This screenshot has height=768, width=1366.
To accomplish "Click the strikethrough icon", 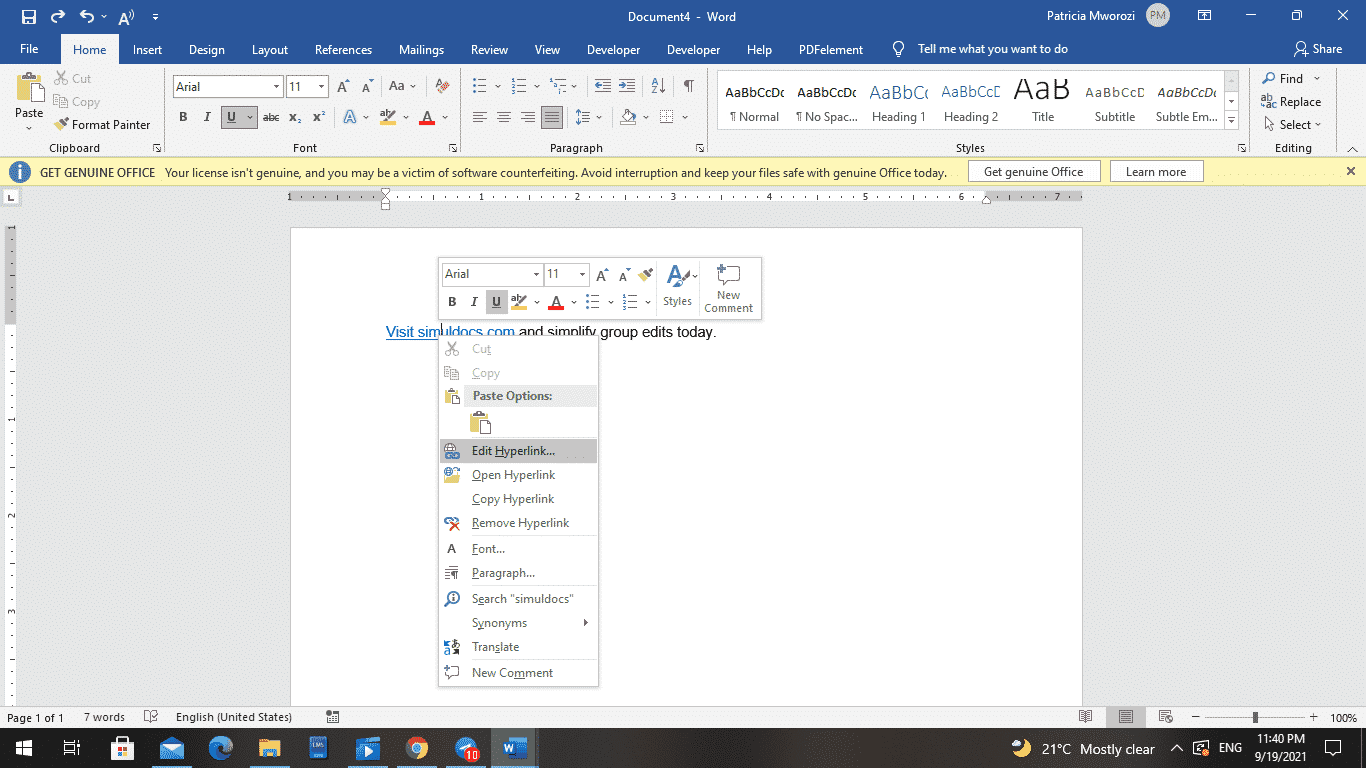I will pos(271,117).
